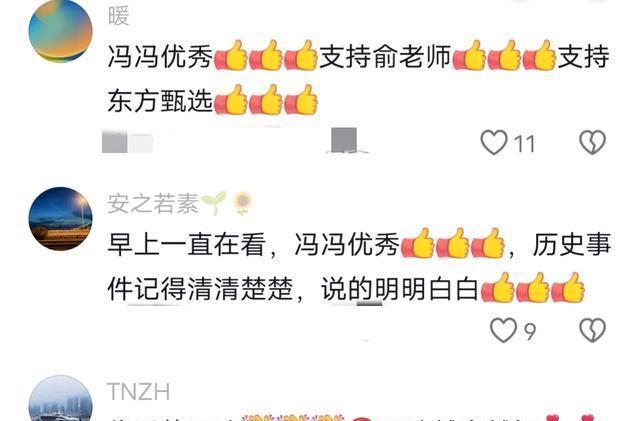Select the comment text 东方甄选
The height and width of the screenshot is (421, 640).
tap(160, 101)
